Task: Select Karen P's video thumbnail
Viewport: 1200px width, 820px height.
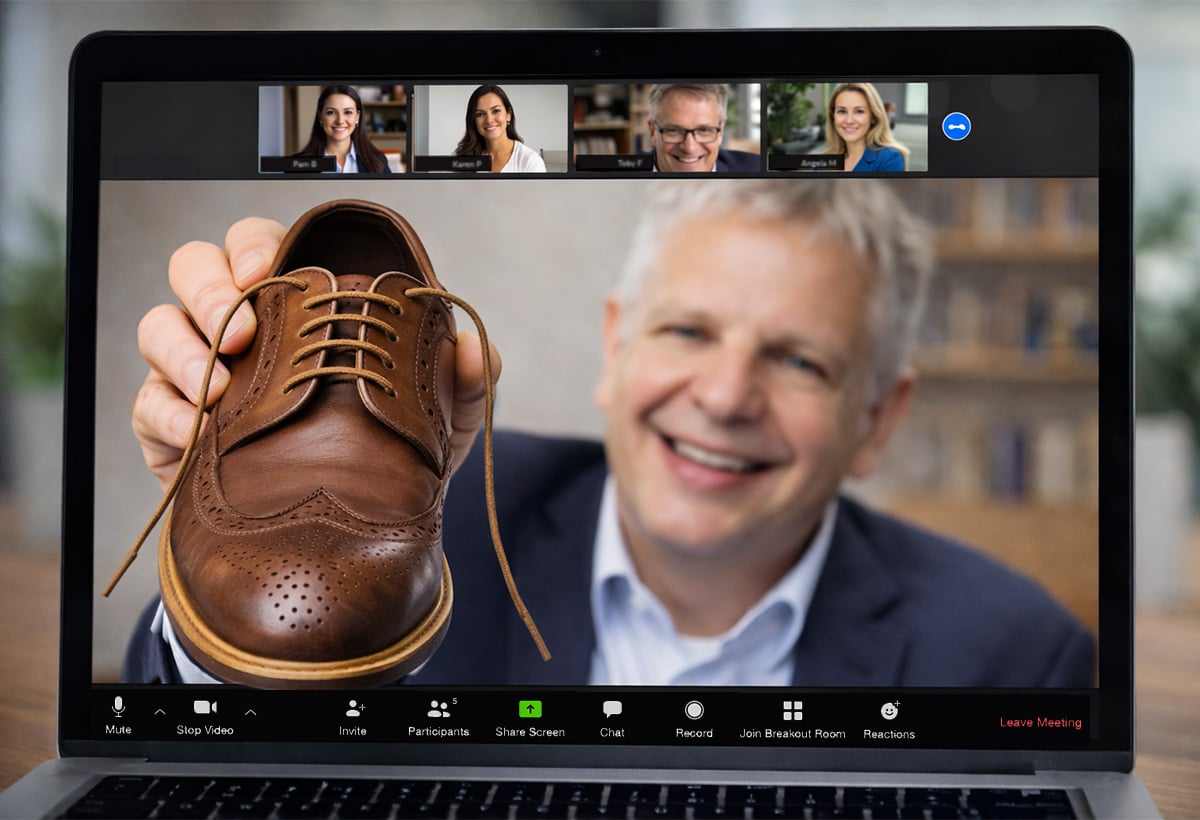Action: coord(490,128)
